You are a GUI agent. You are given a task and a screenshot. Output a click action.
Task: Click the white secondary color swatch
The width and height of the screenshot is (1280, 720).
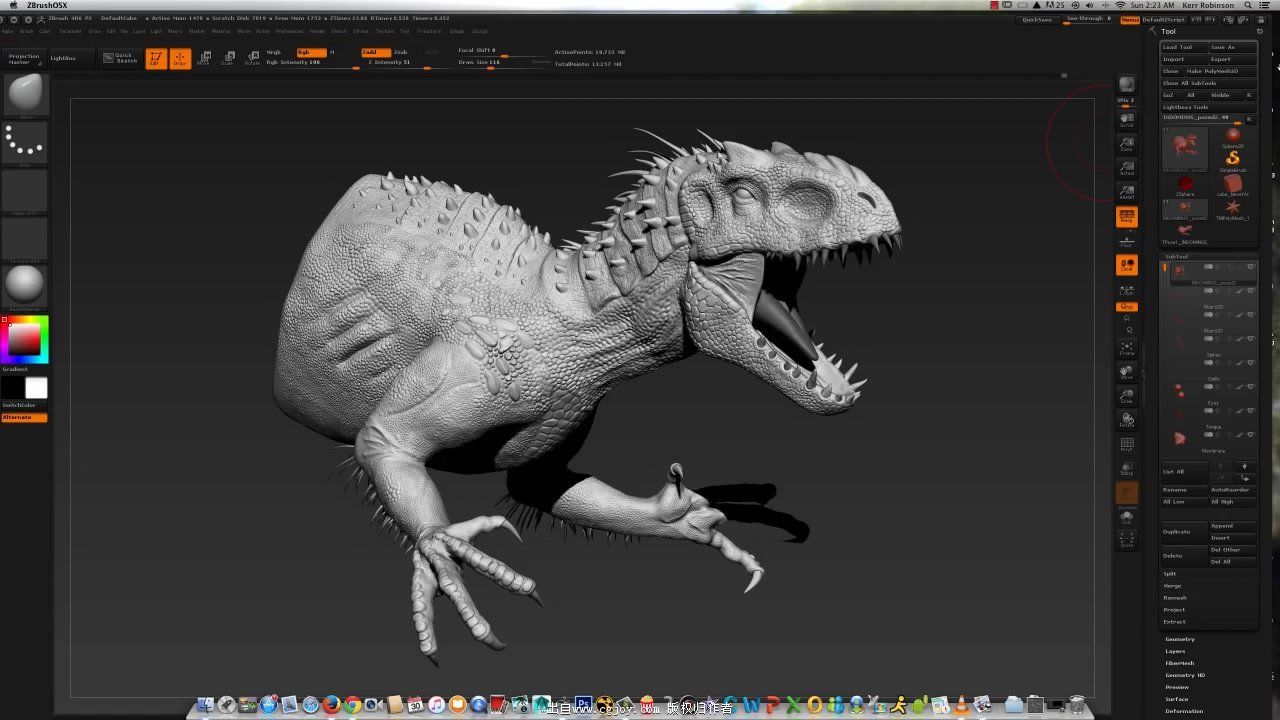pos(36,388)
